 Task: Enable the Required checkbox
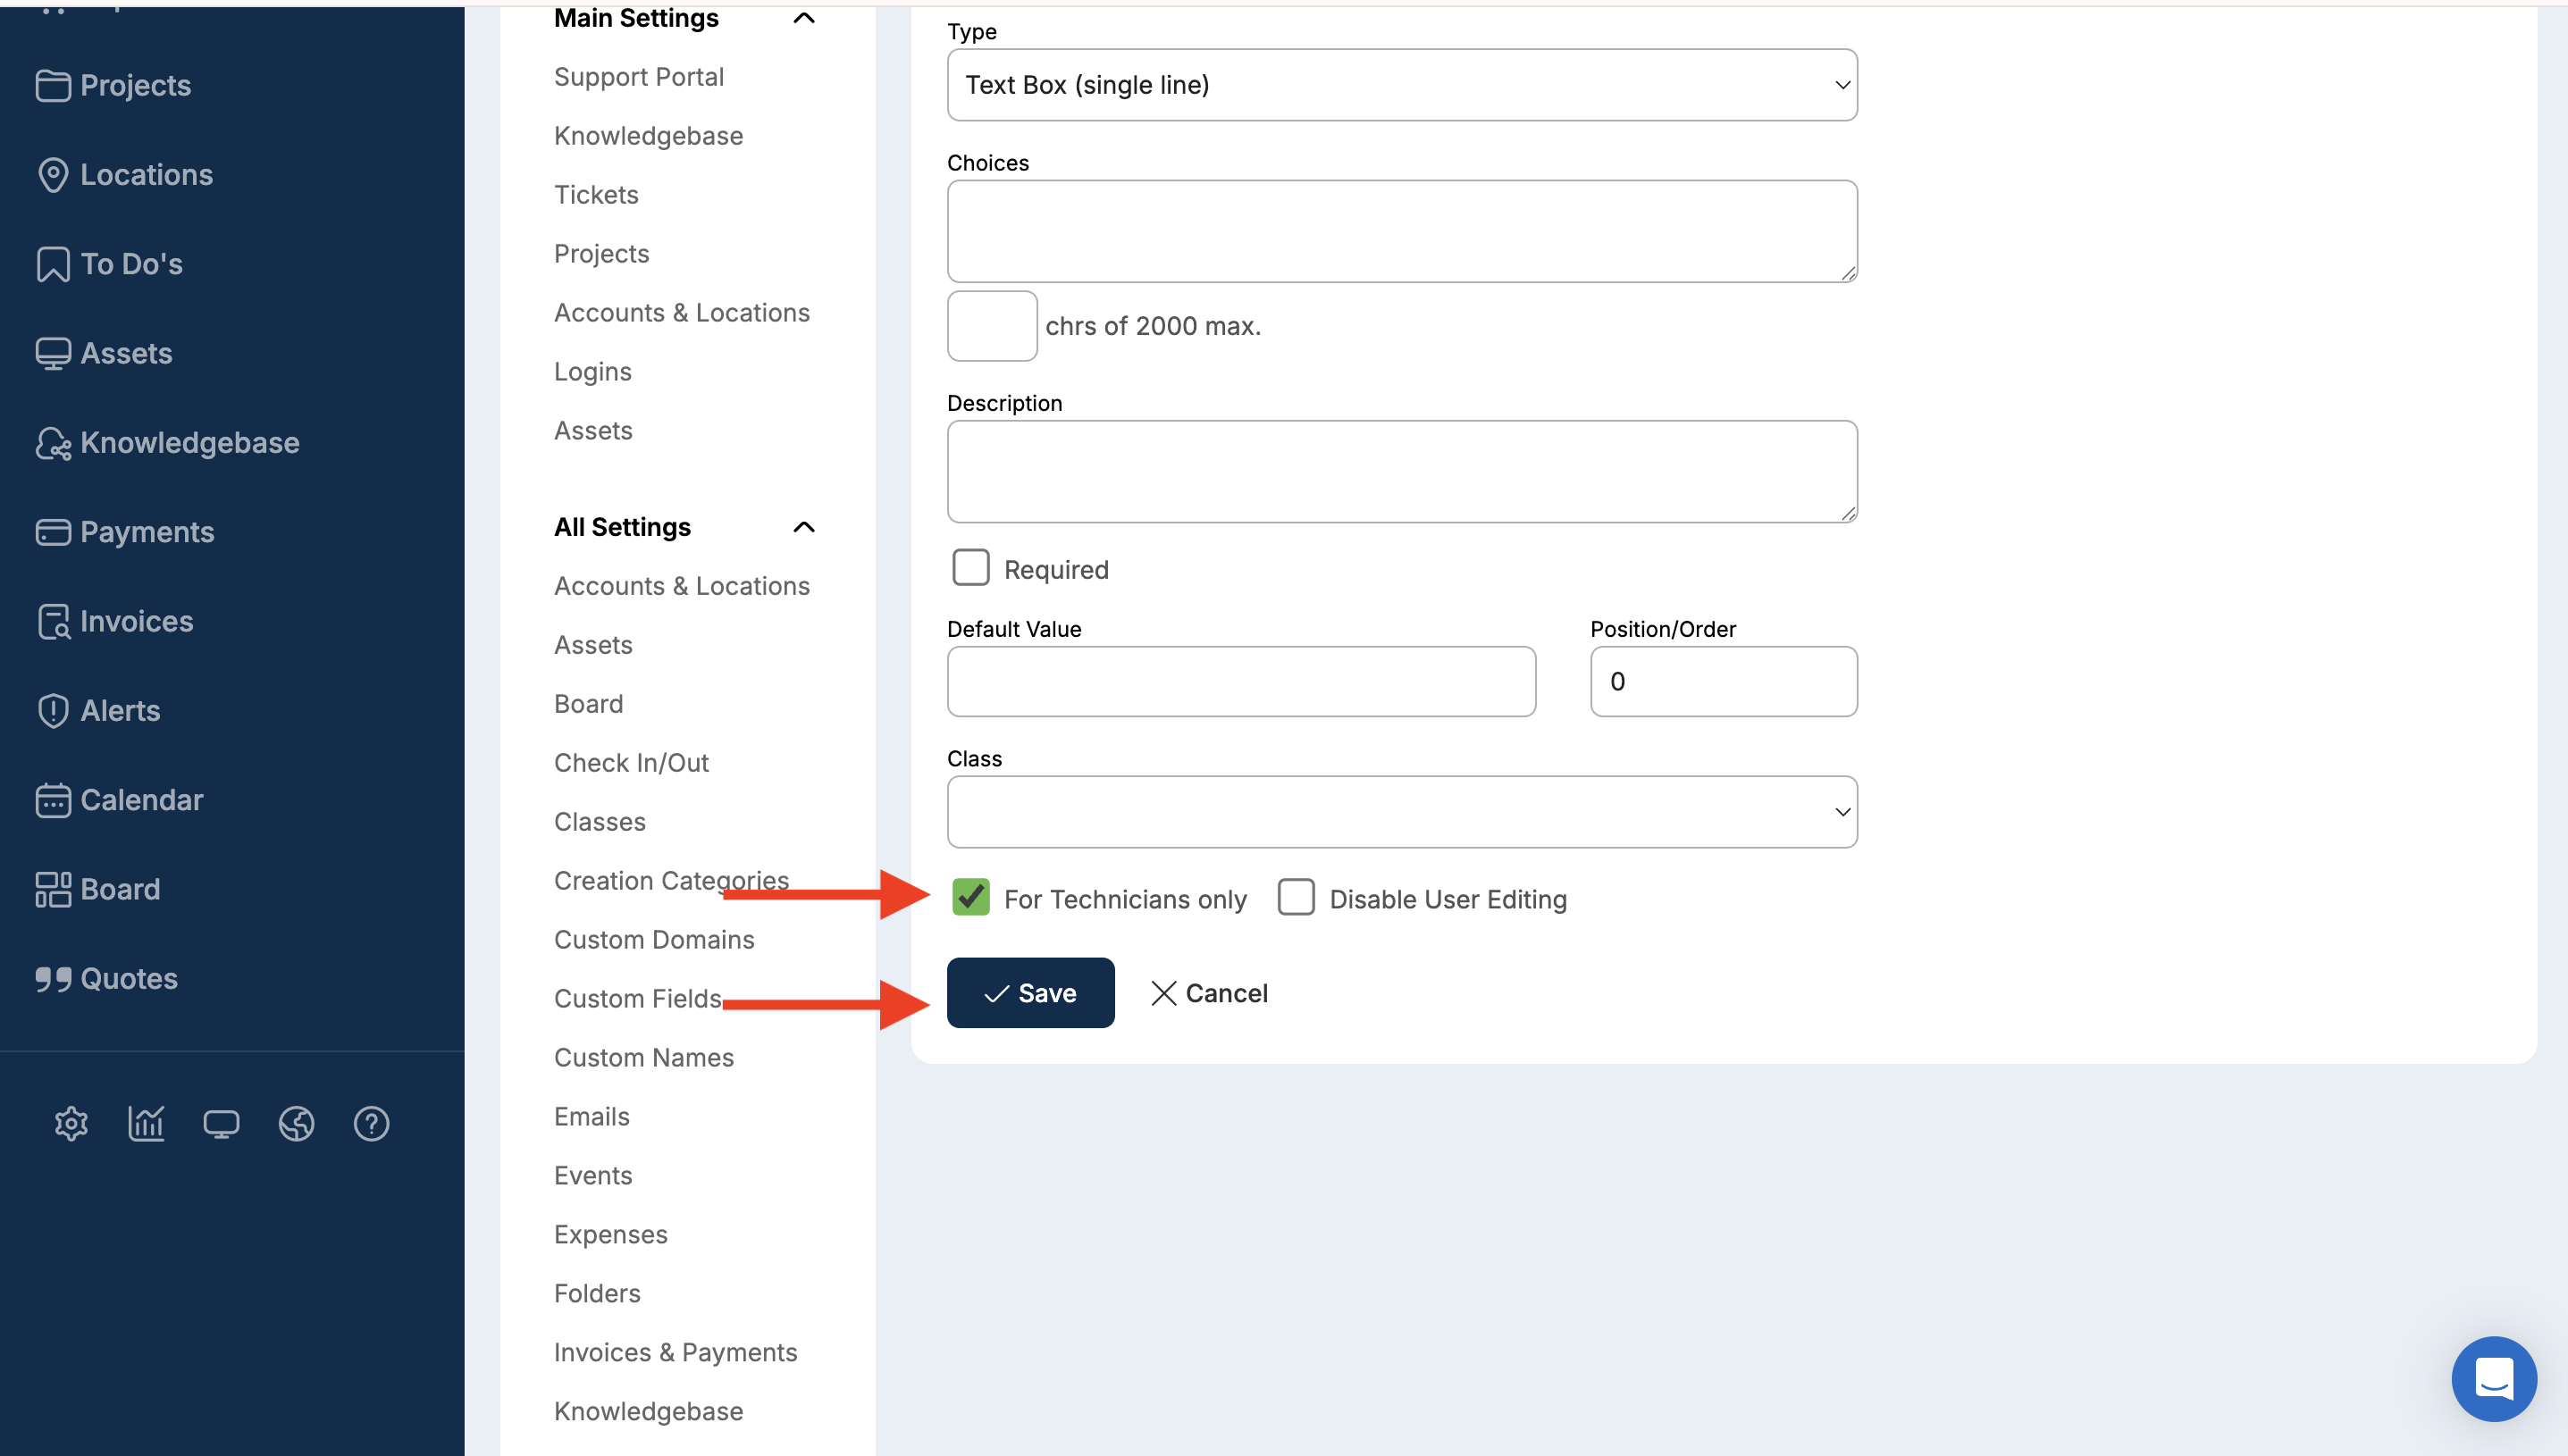tap(970, 567)
